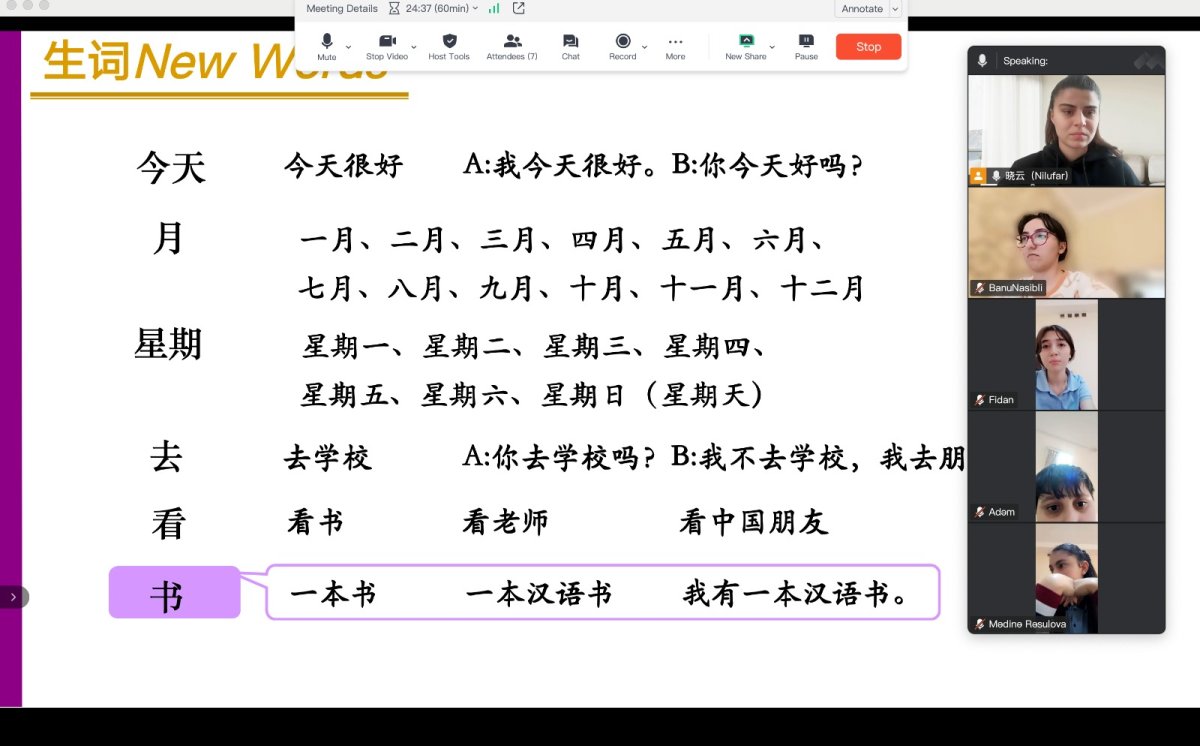1200x746 pixels.
Task: Expand the left side panel arrow
Action: point(13,597)
